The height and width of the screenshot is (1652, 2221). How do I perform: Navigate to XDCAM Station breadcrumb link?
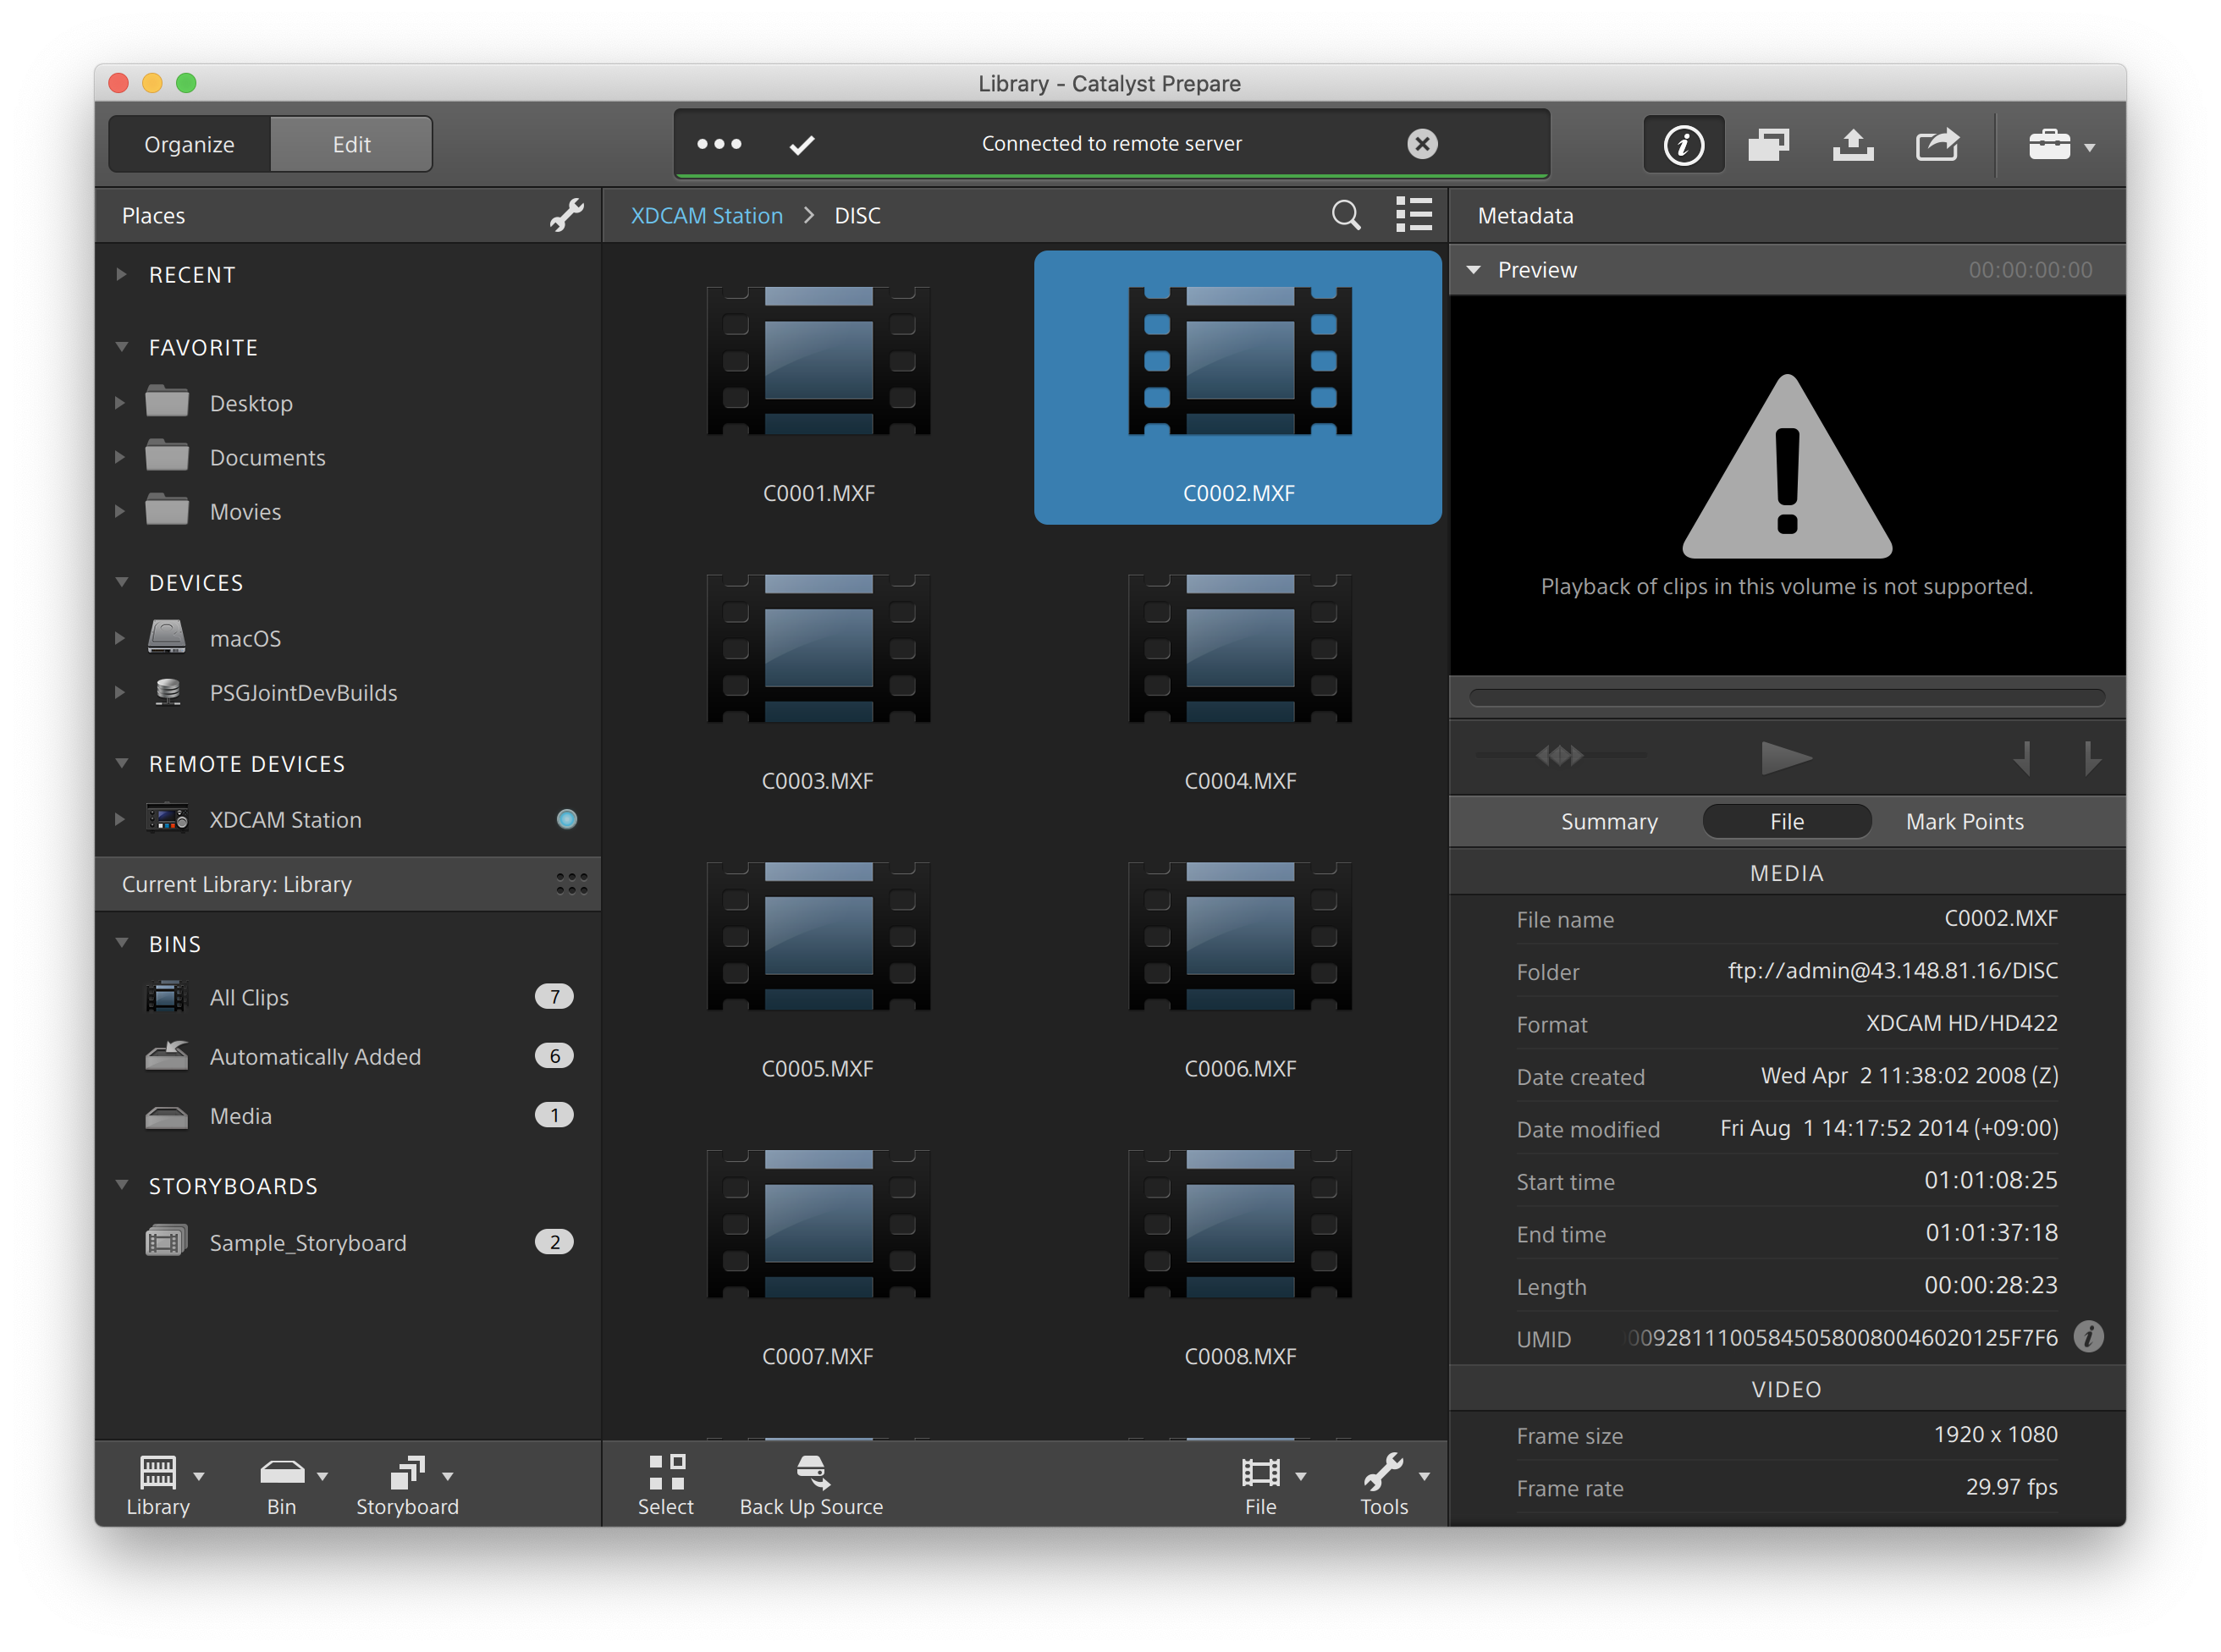click(x=706, y=216)
